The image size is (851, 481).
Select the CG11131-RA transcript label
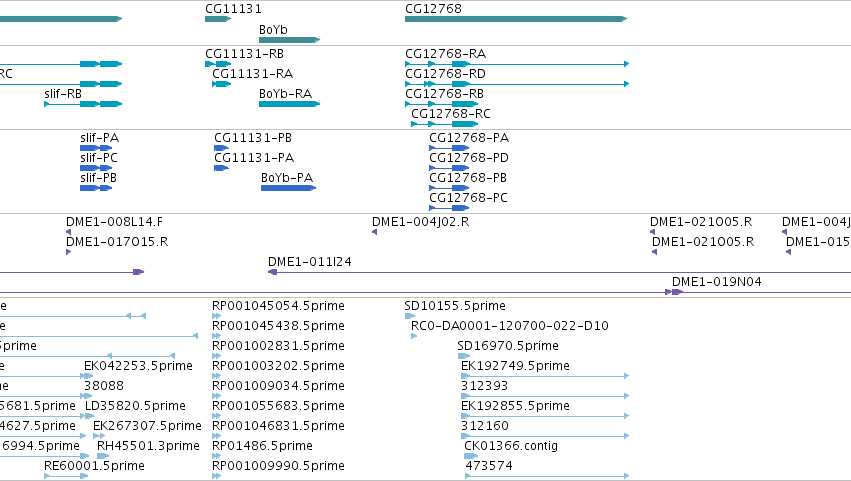(252, 74)
